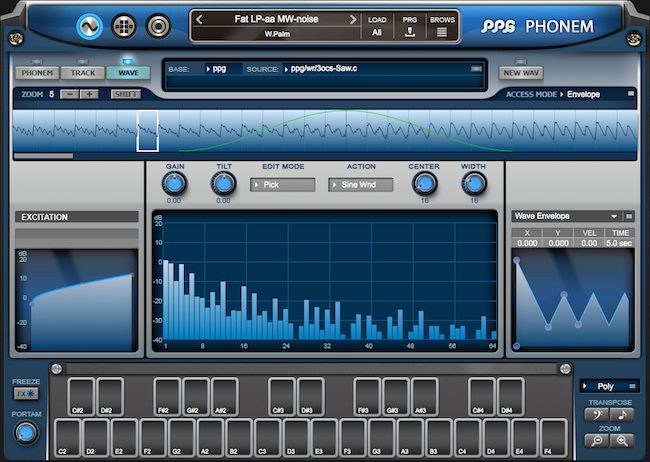The width and height of the screenshot is (650, 462).
Task: Open the EDIT MODE Pick dropdown
Action: tap(283, 185)
